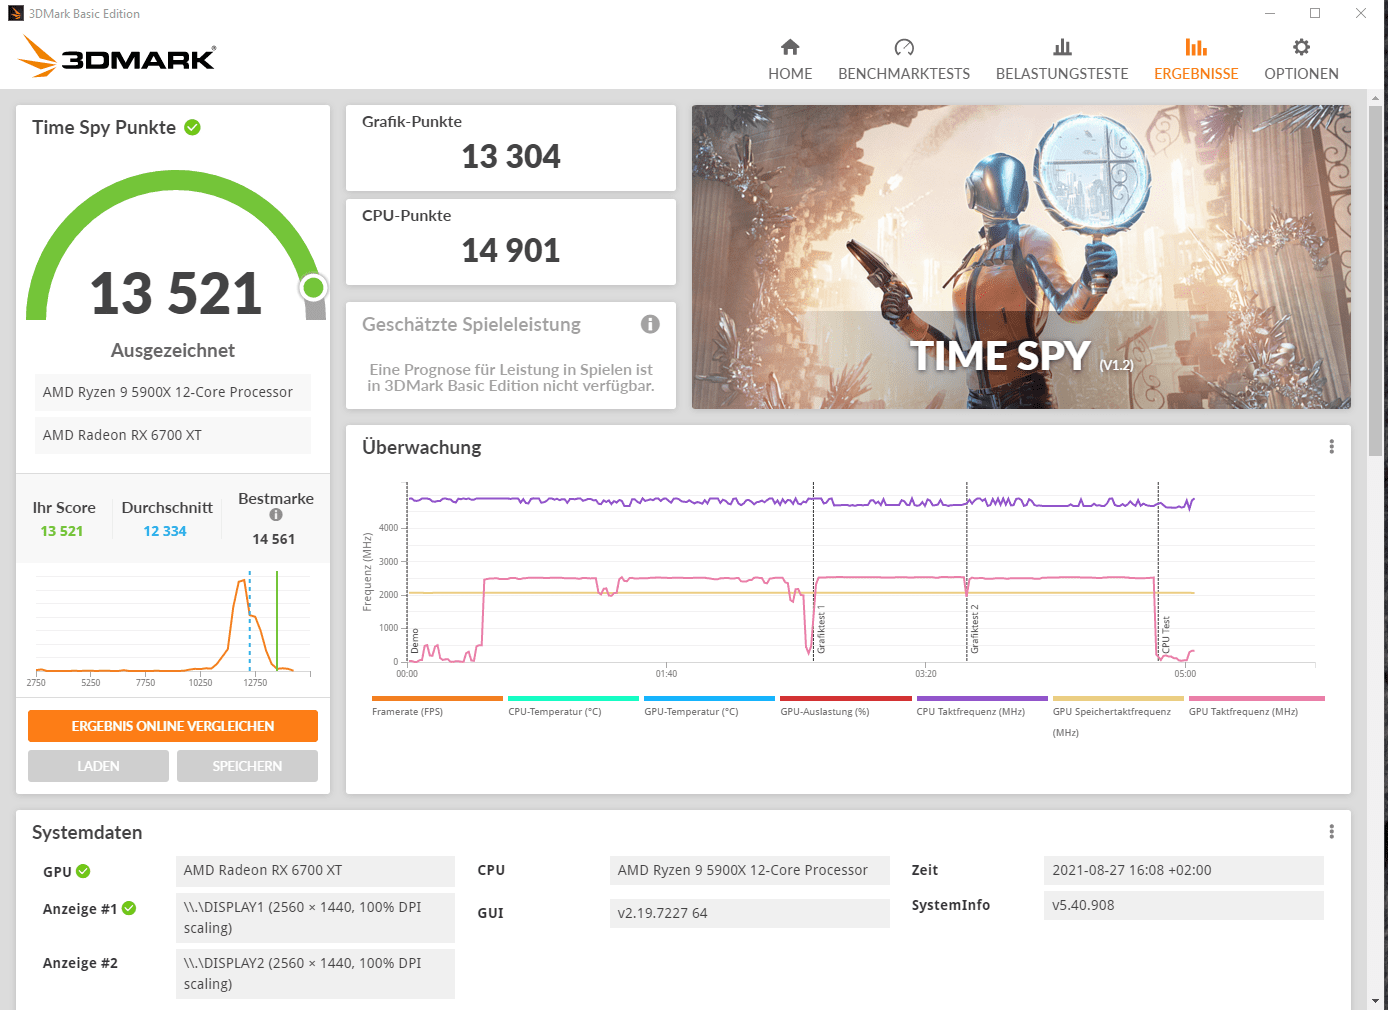The height and width of the screenshot is (1010, 1388).
Task: Click green checkmark beside Time Spy Punkte
Action: pos(193,127)
